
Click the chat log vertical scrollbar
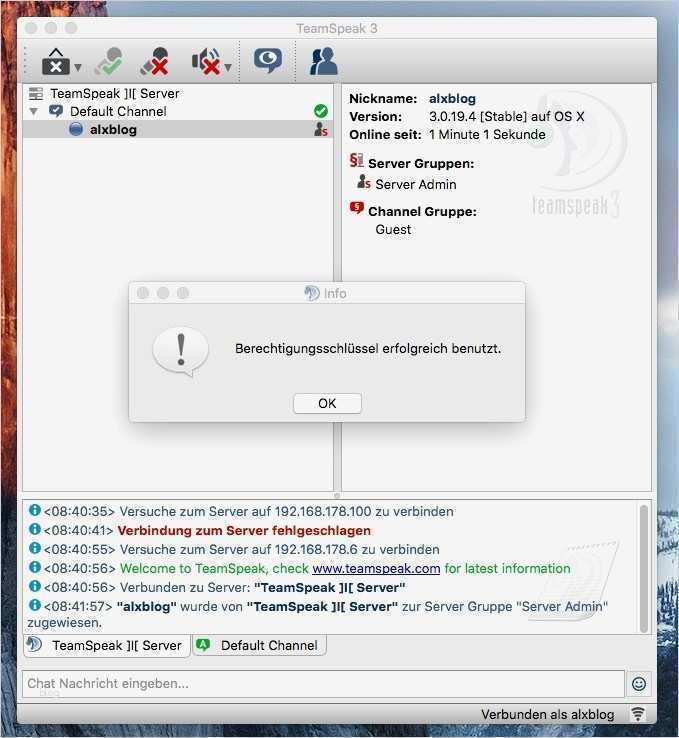click(644, 568)
